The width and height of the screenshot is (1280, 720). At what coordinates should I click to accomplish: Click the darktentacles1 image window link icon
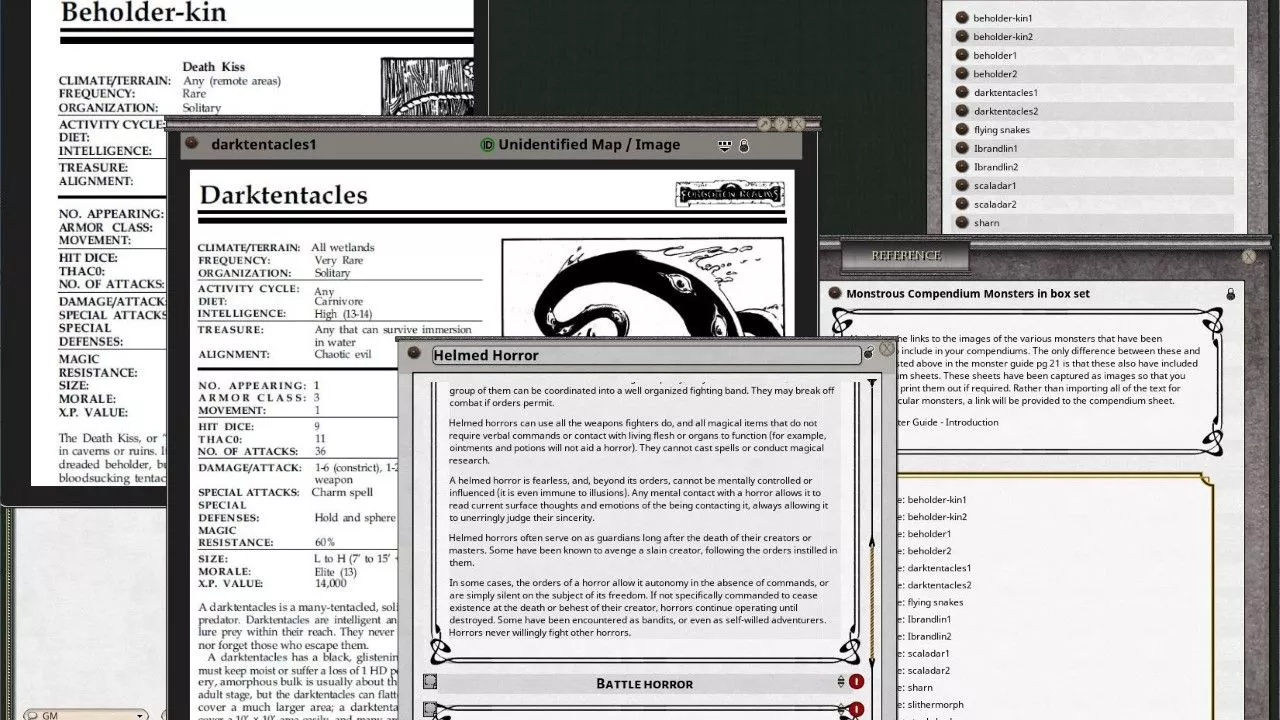tap(193, 144)
